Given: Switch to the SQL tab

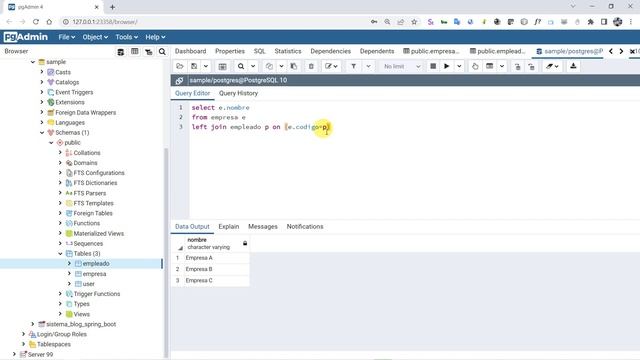Looking at the screenshot, I should (260, 51).
